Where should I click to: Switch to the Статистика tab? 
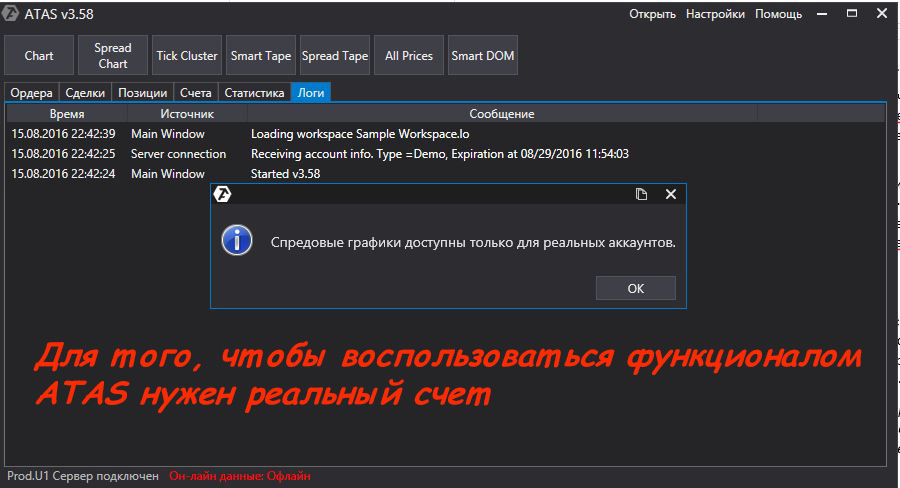point(254,92)
